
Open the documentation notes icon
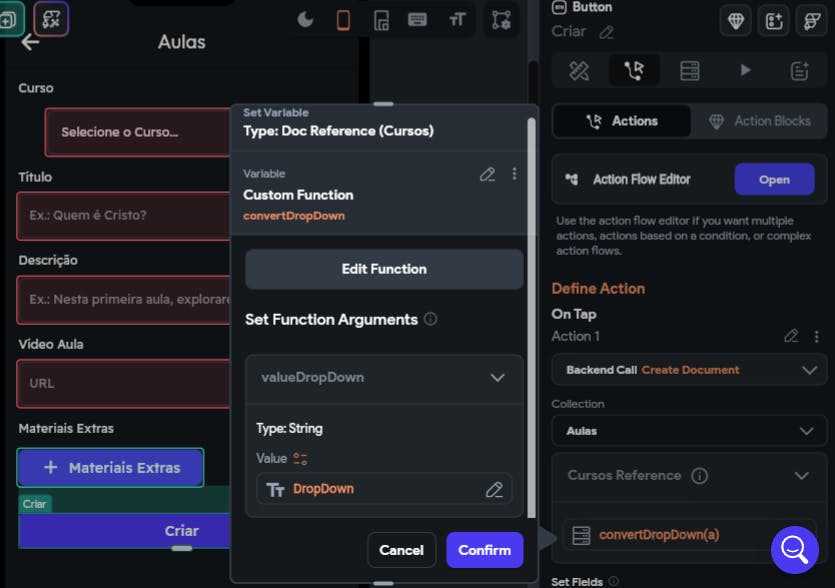[x=799, y=70]
